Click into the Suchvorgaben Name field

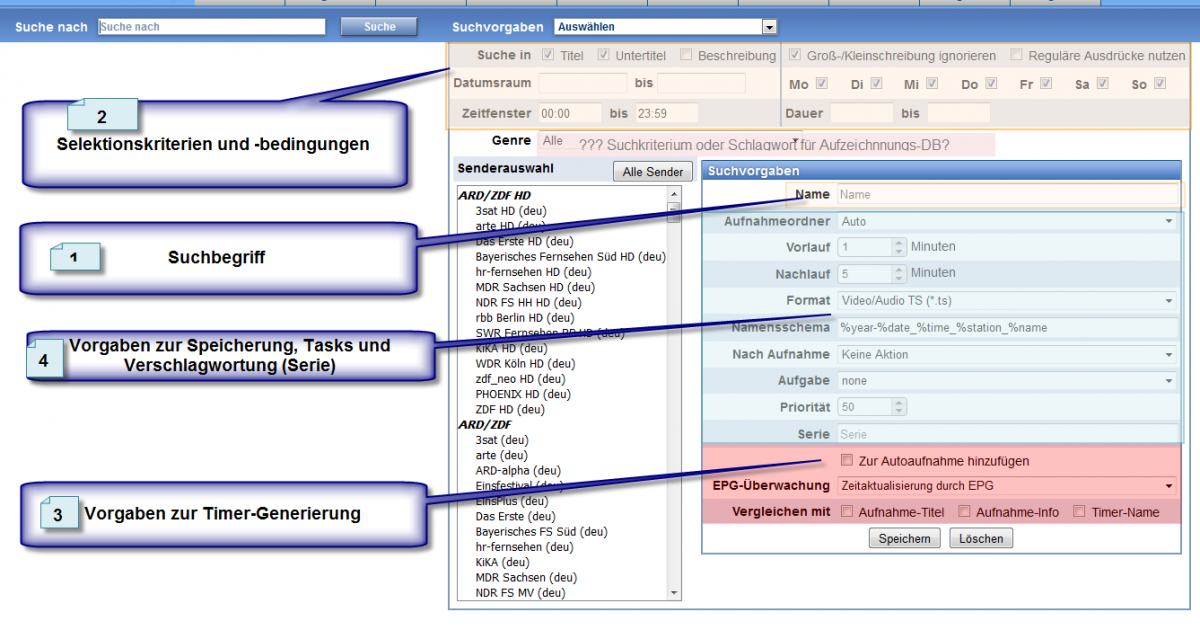point(1007,195)
